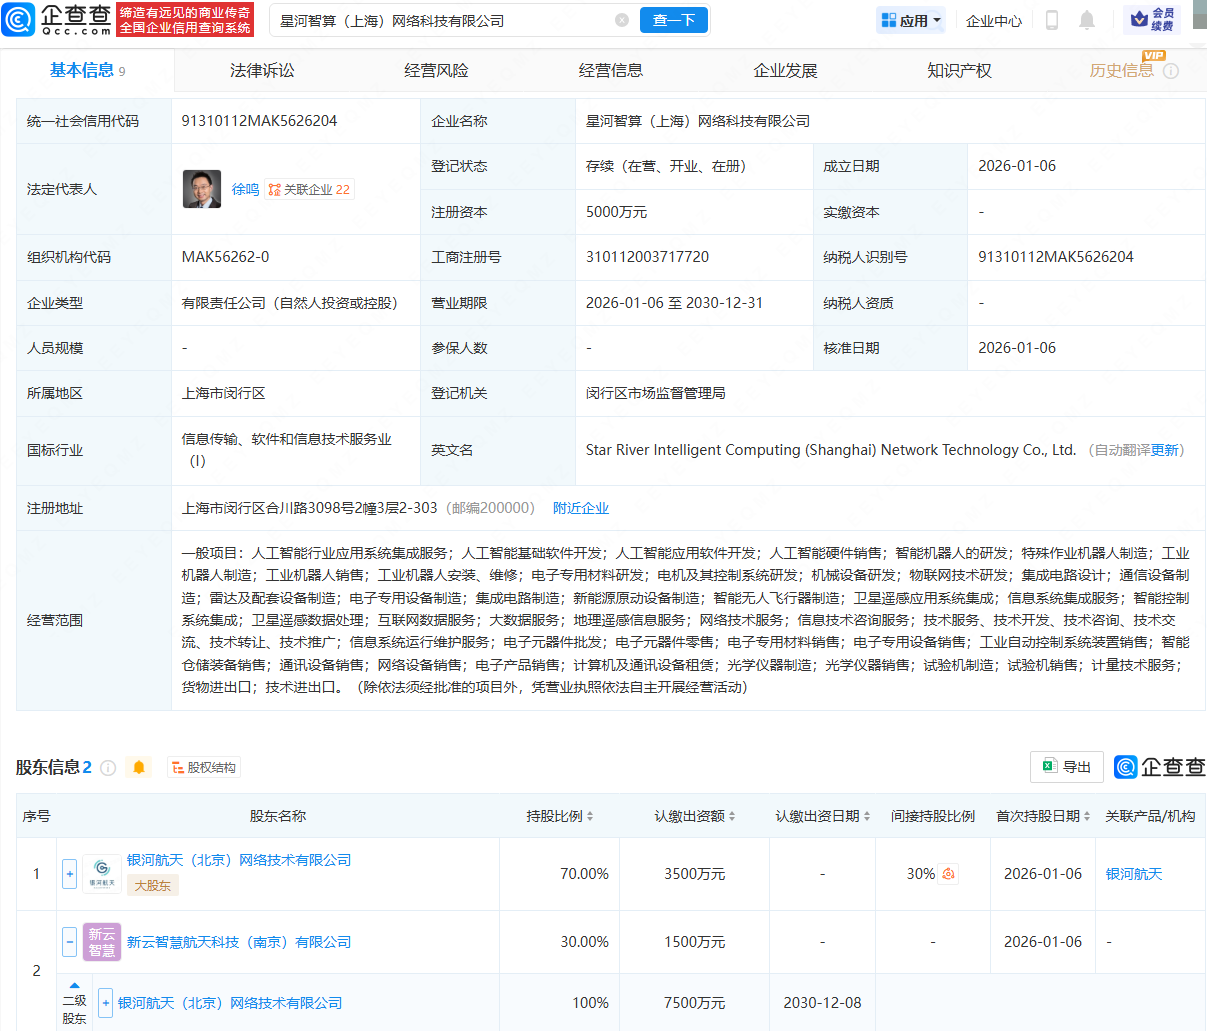Click the info icon beside 历史信息
1207x1031 pixels.
coord(1171,71)
